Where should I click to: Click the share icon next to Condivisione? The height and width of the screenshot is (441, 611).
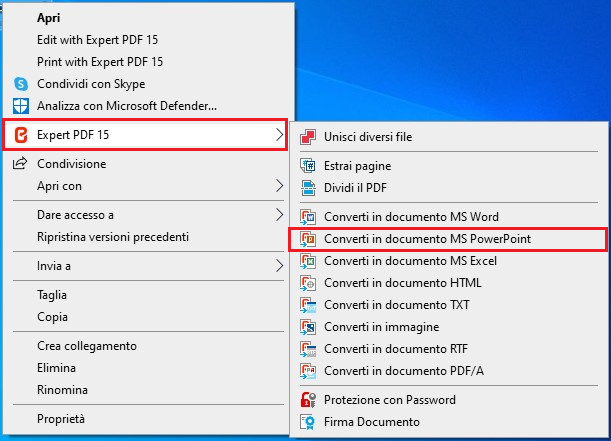pyautogui.click(x=20, y=163)
